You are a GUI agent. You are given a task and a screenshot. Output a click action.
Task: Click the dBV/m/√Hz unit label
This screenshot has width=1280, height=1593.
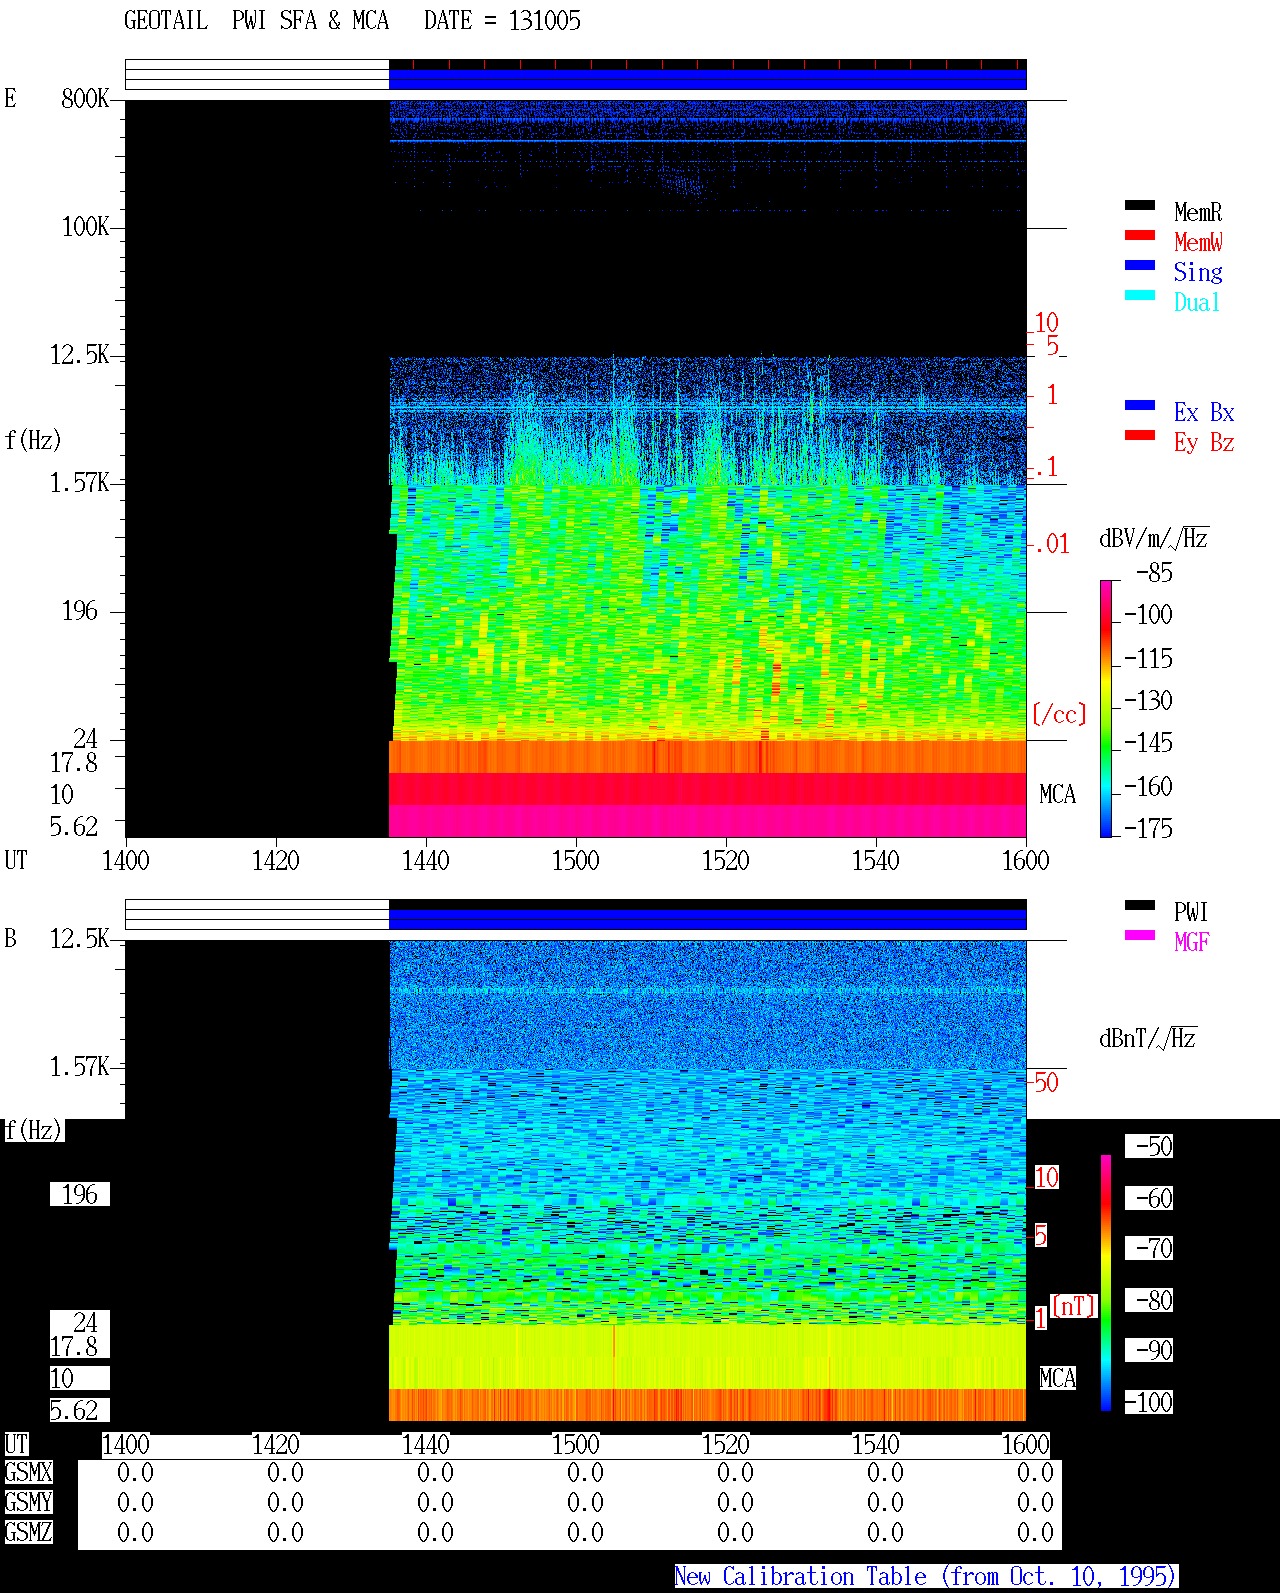pos(1154,538)
